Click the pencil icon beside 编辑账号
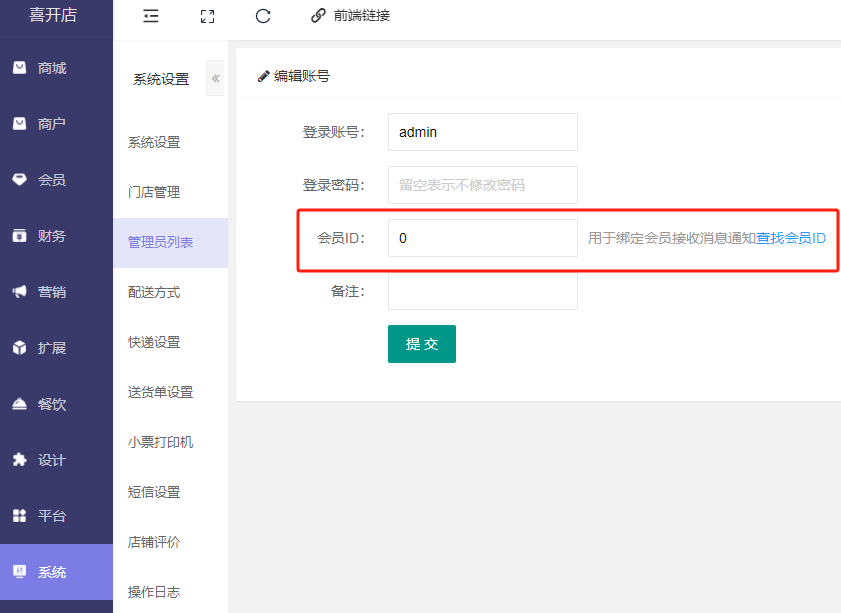 [263, 76]
